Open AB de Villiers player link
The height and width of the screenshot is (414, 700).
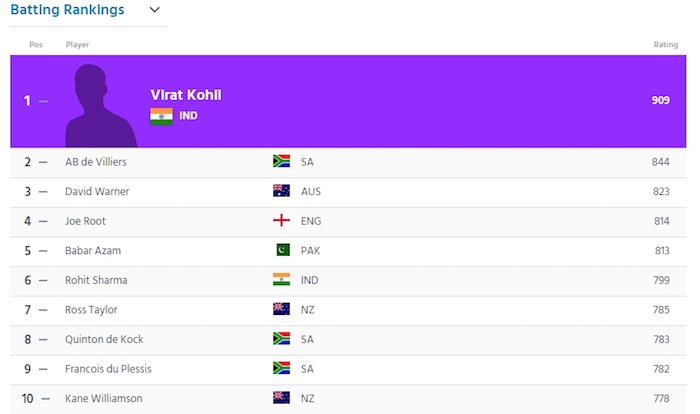click(x=96, y=162)
